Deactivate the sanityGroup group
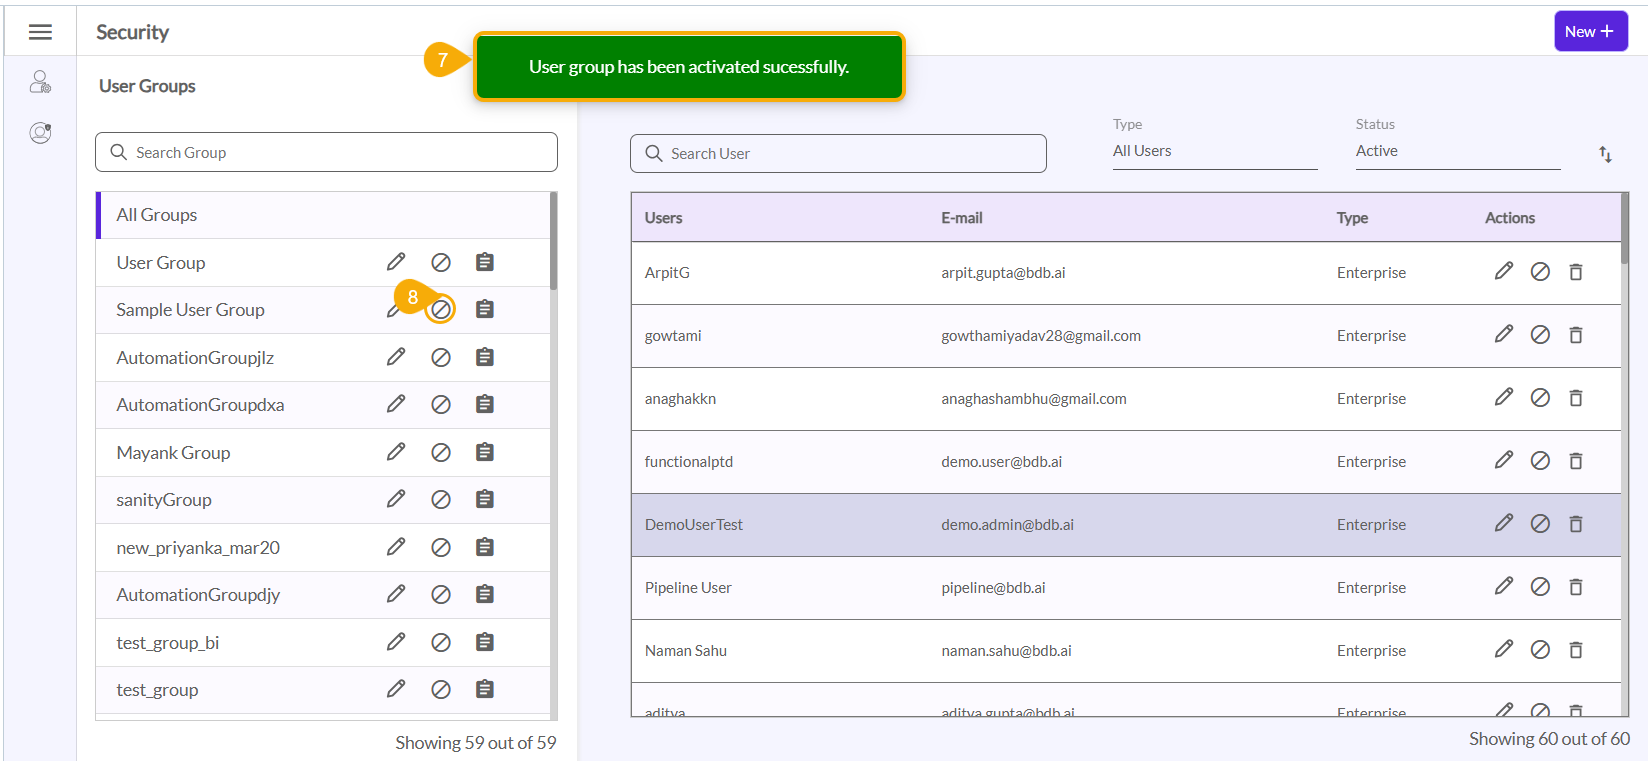 [x=441, y=499]
